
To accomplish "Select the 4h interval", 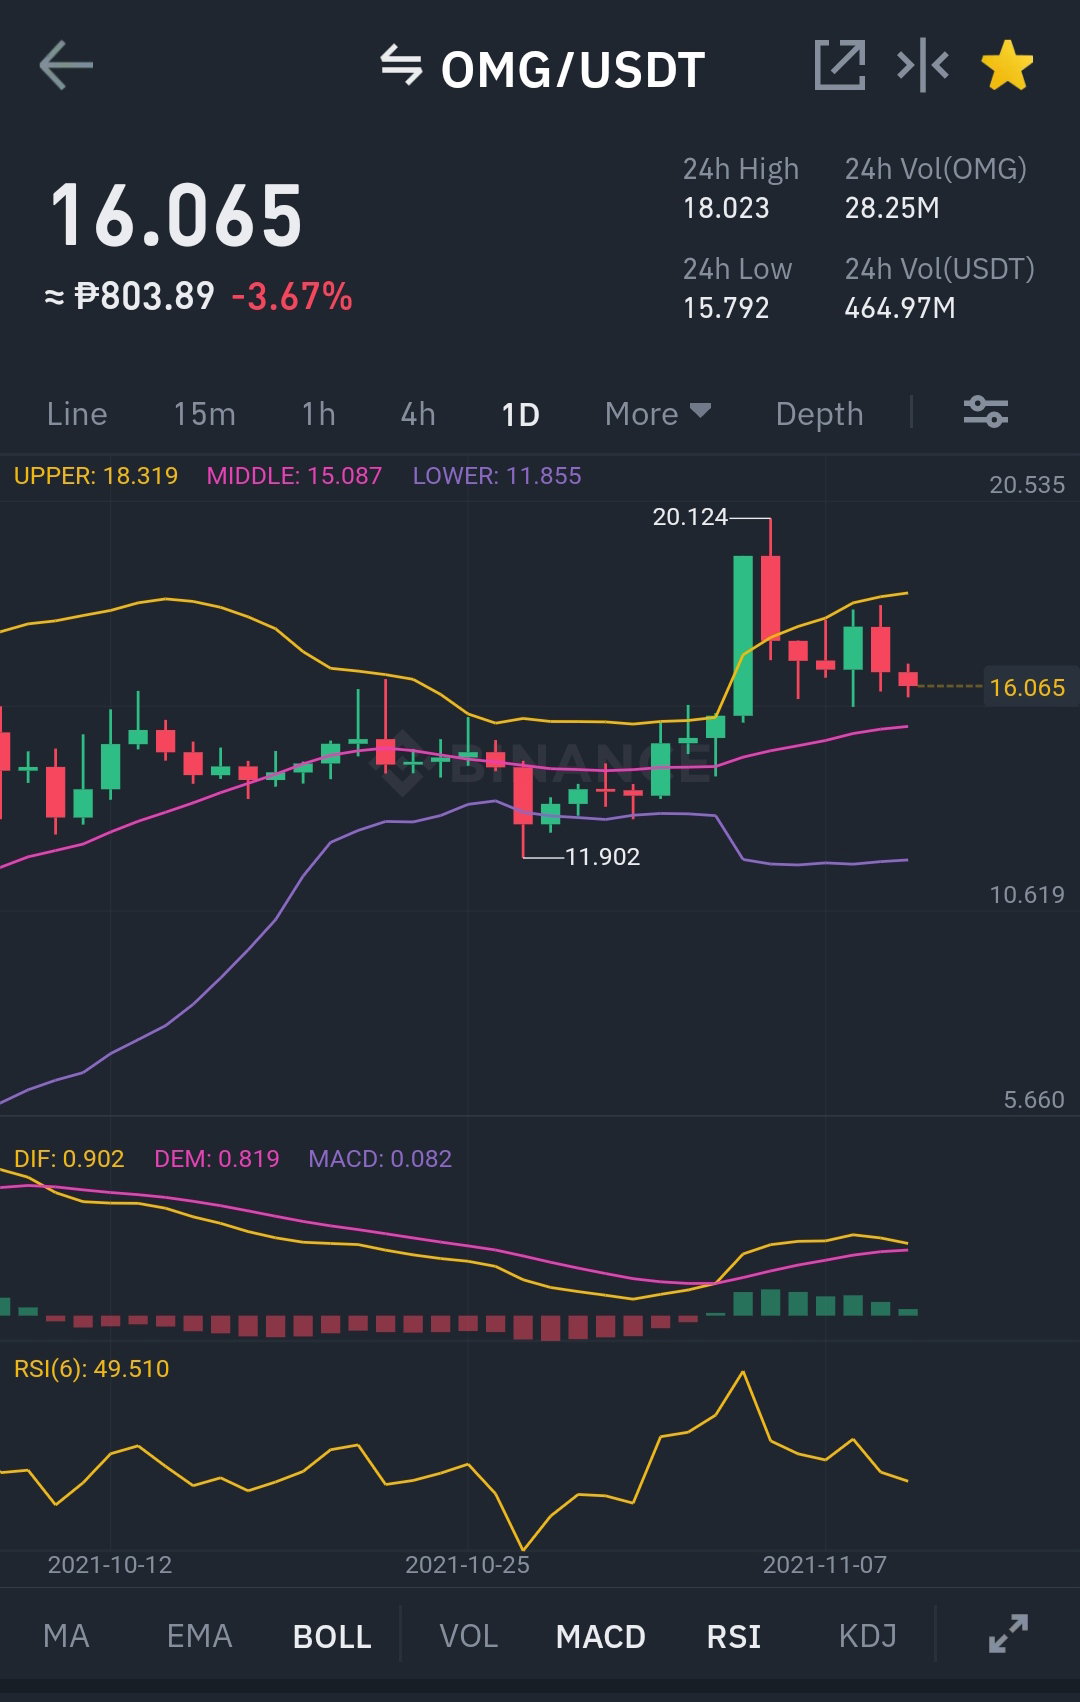I will click(x=418, y=414).
